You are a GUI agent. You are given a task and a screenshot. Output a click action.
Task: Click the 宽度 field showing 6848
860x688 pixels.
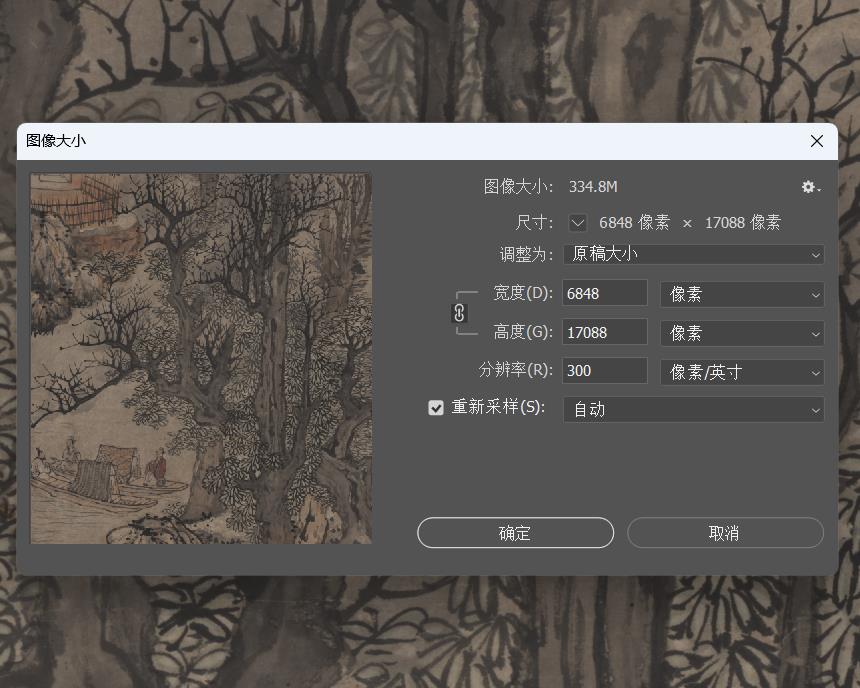(604, 294)
